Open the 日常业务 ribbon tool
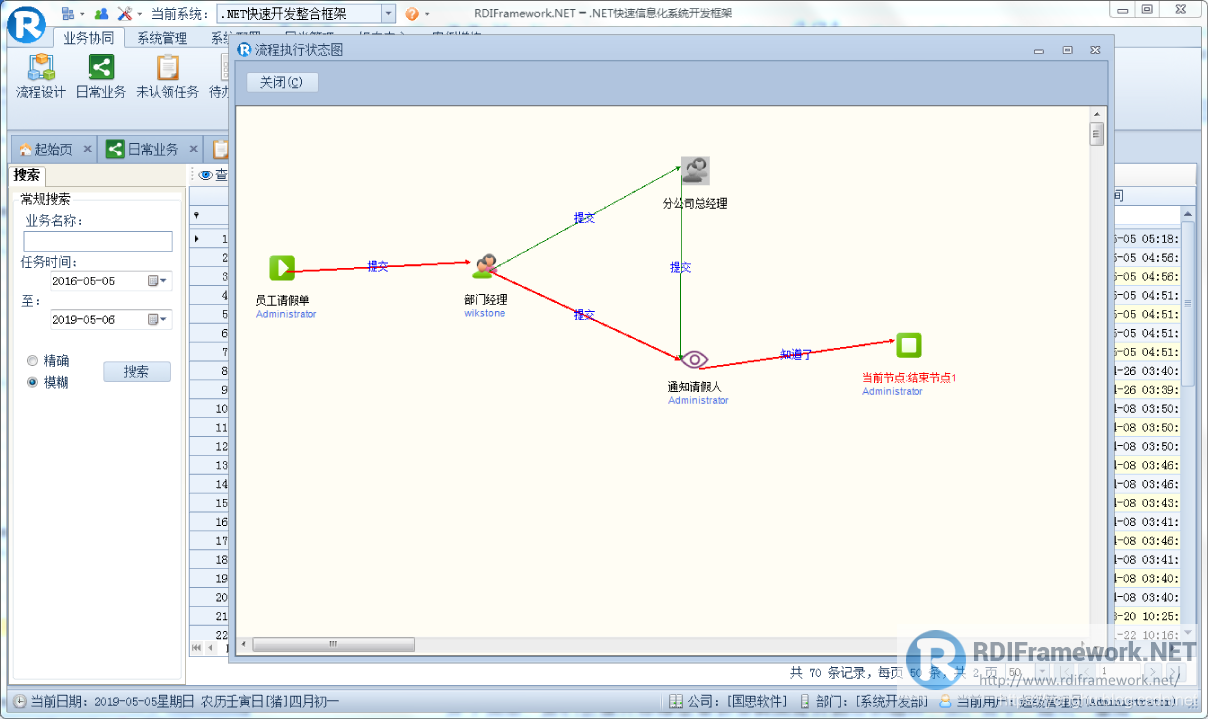This screenshot has width=1208, height=719. click(x=101, y=77)
